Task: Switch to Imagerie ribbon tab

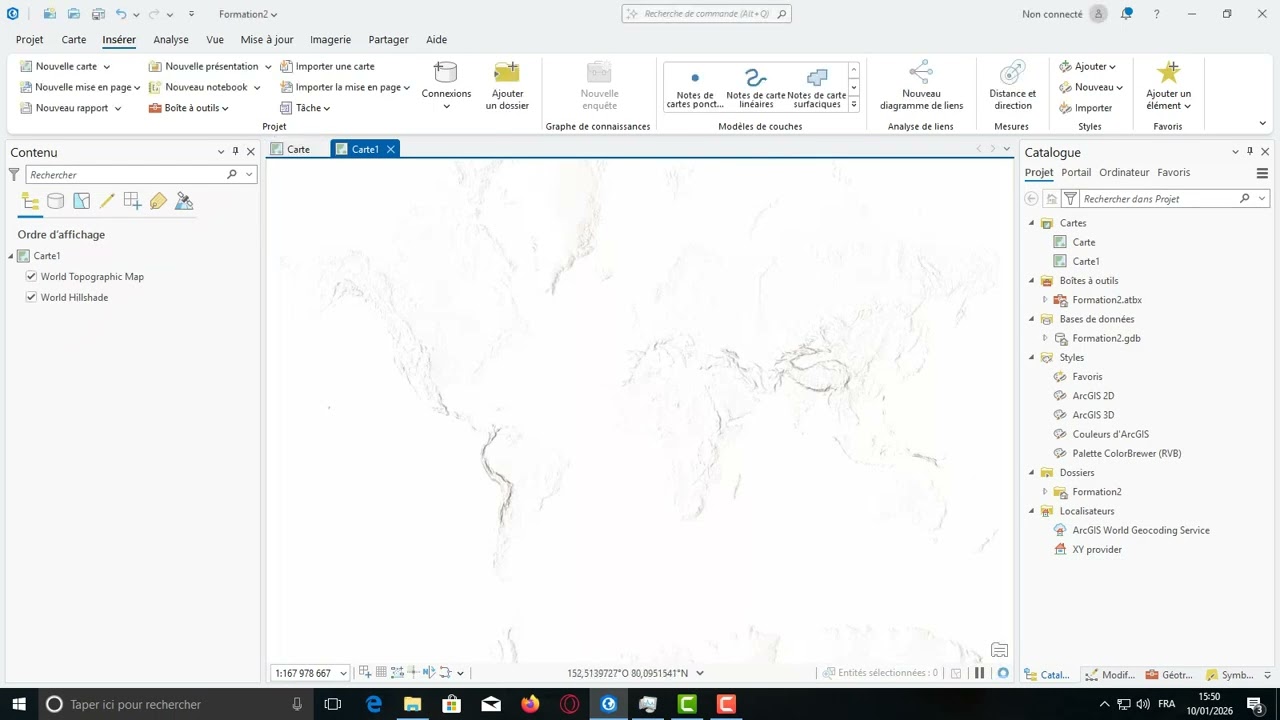Action: (x=330, y=40)
